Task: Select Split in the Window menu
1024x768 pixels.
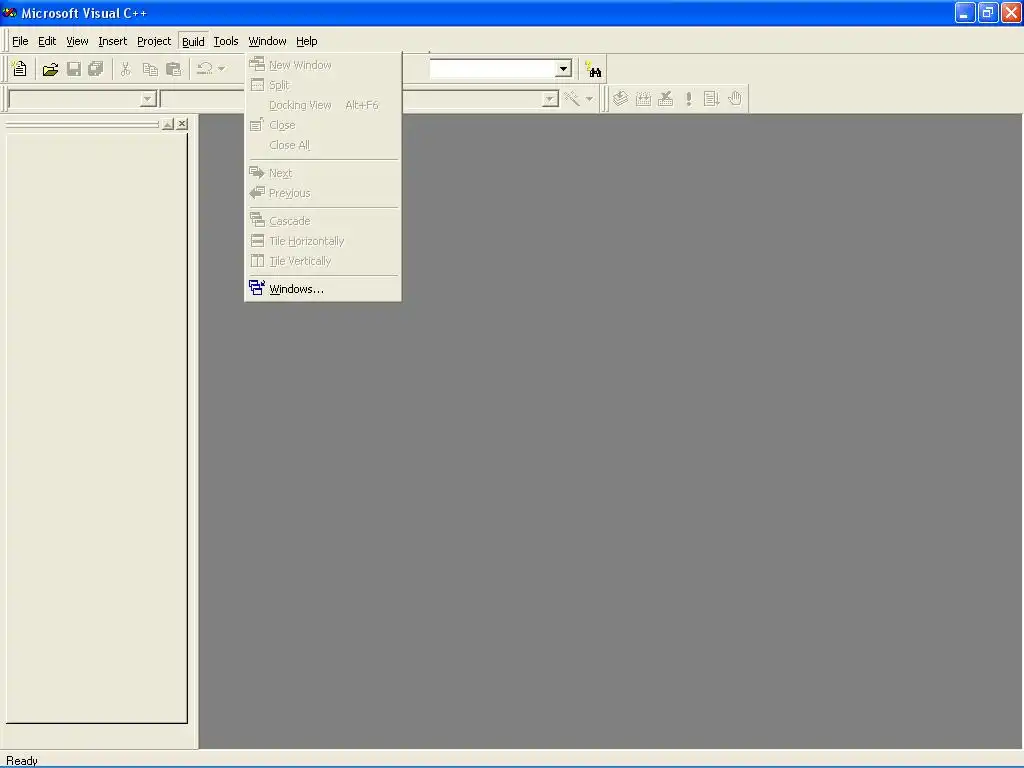Action: tap(323, 85)
